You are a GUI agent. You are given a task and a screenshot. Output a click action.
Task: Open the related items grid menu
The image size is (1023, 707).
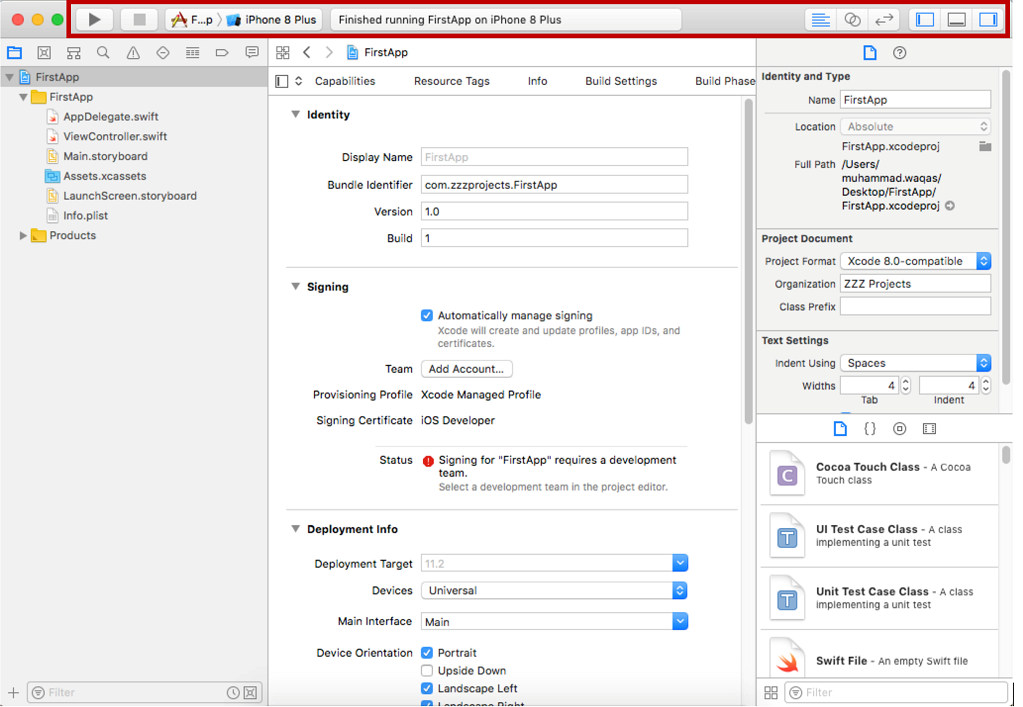pos(282,53)
